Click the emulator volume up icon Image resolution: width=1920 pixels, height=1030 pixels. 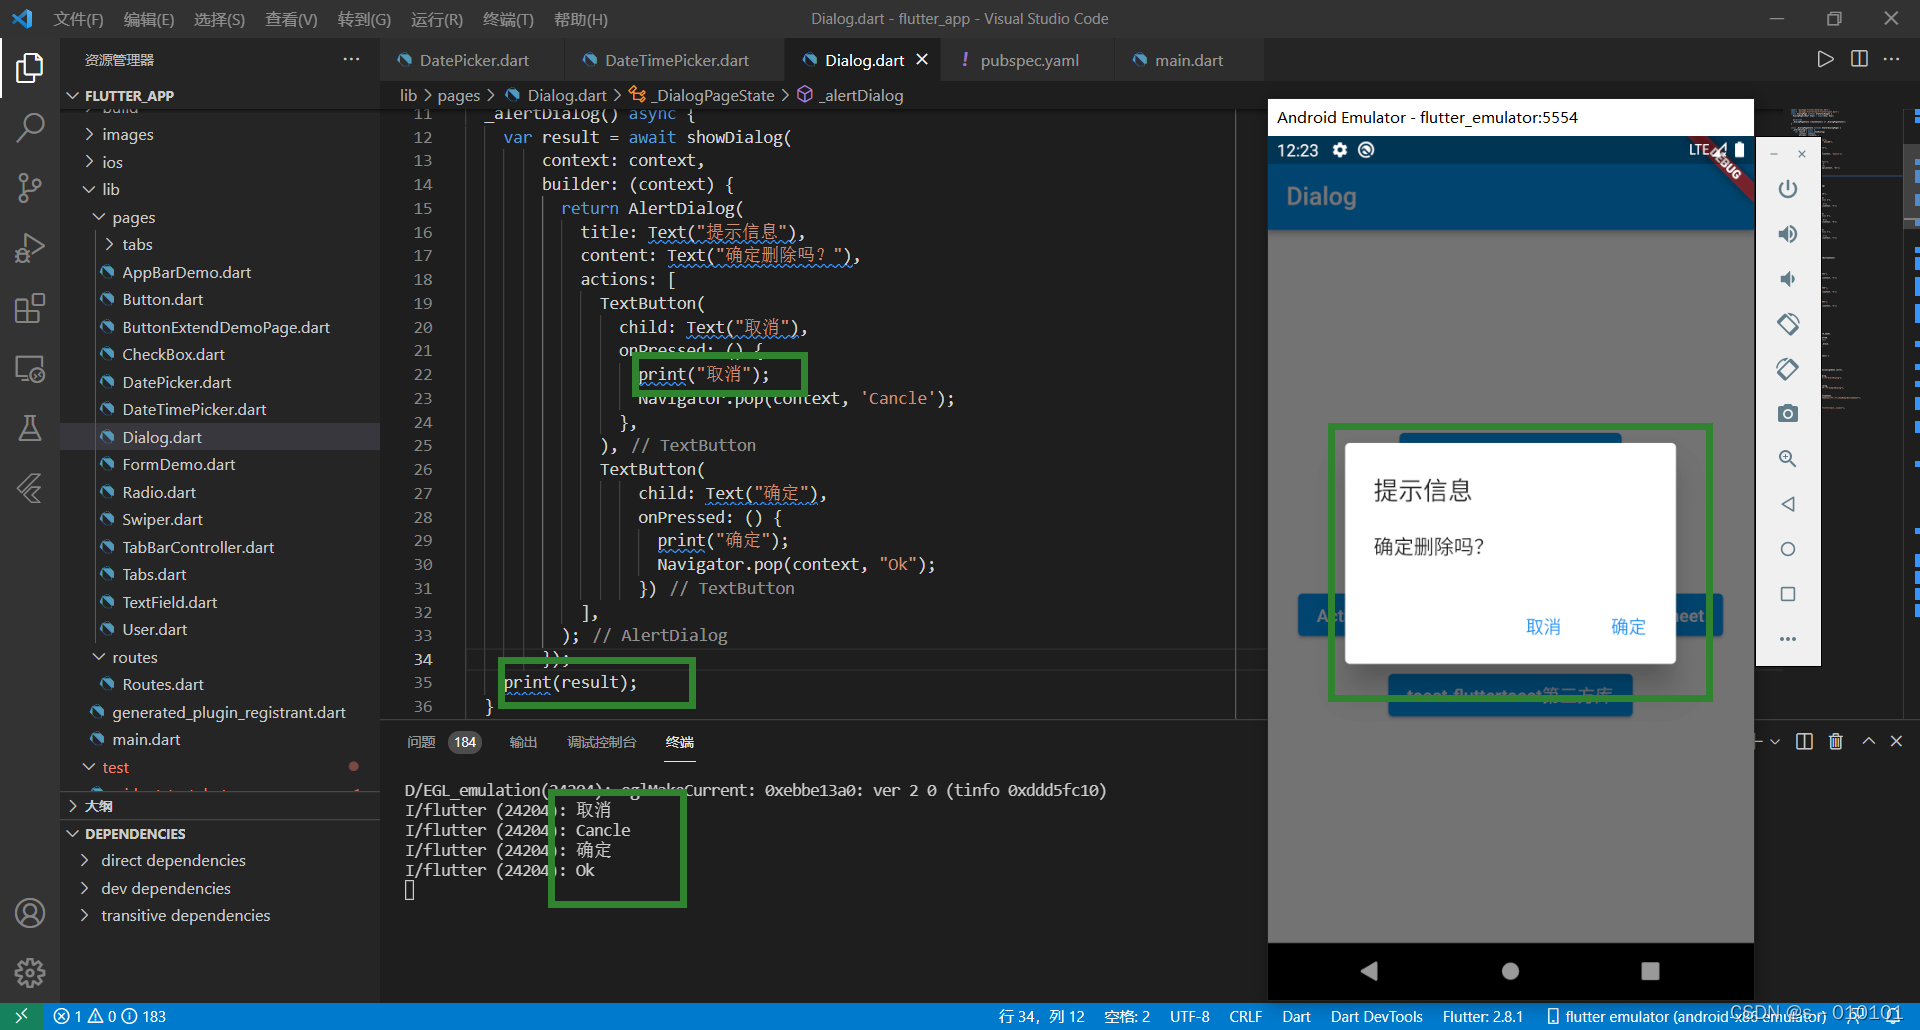click(1788, 234)
